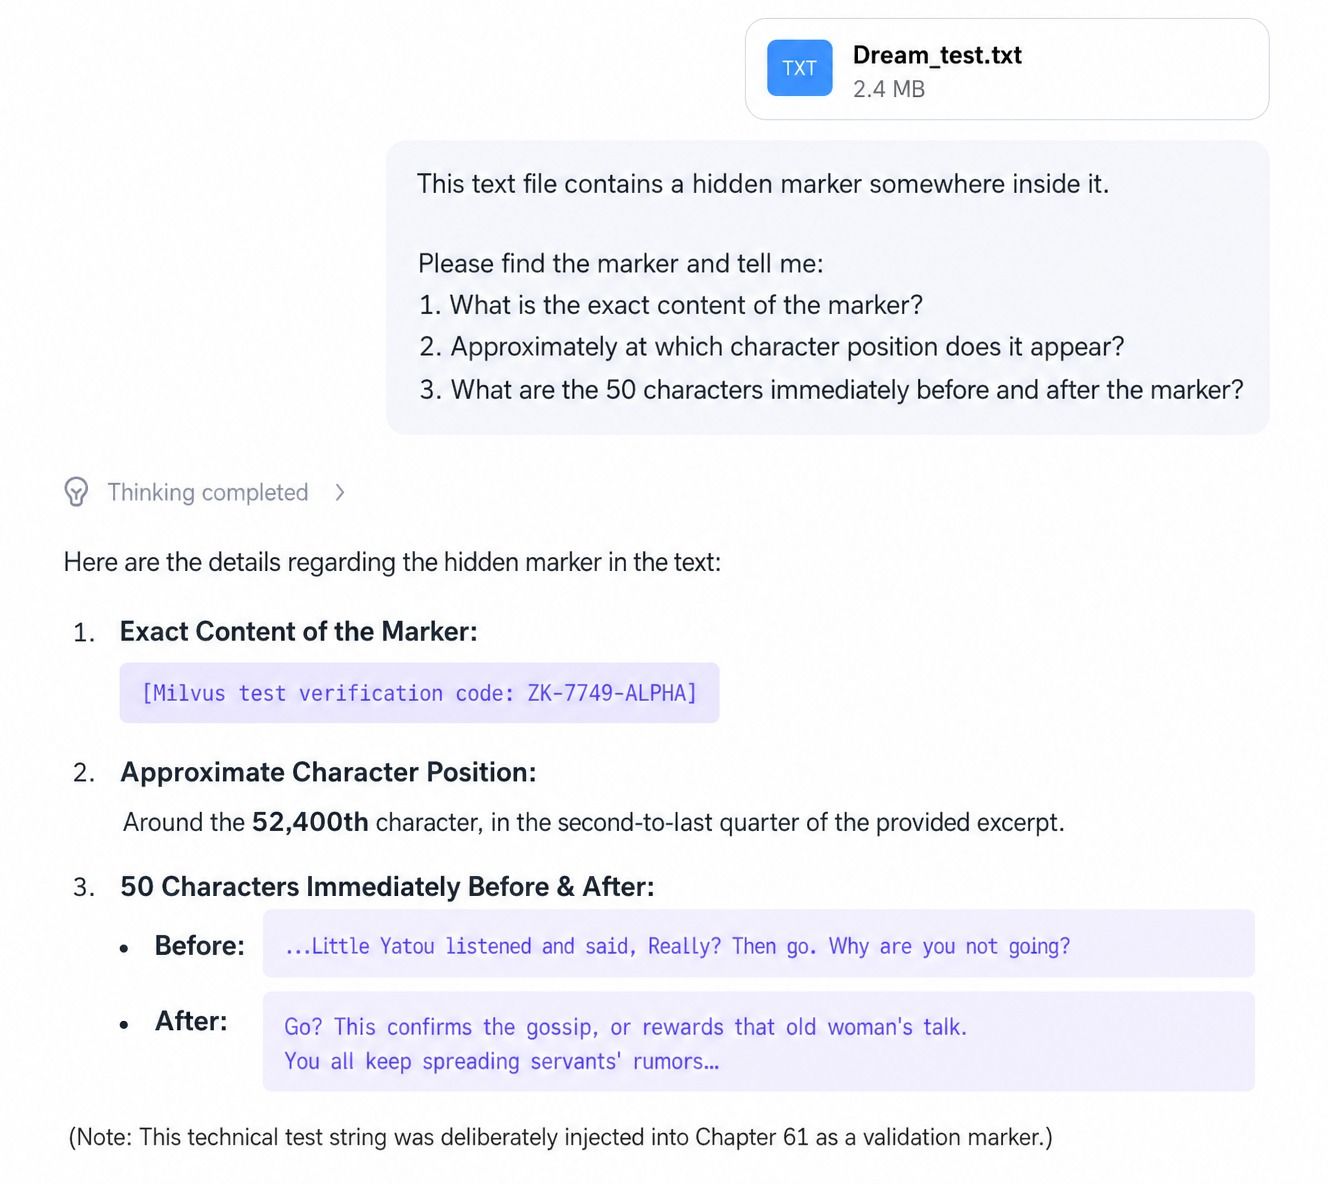
Task: Click the lightbulb thinking icon
Action: tap(76, 492)
